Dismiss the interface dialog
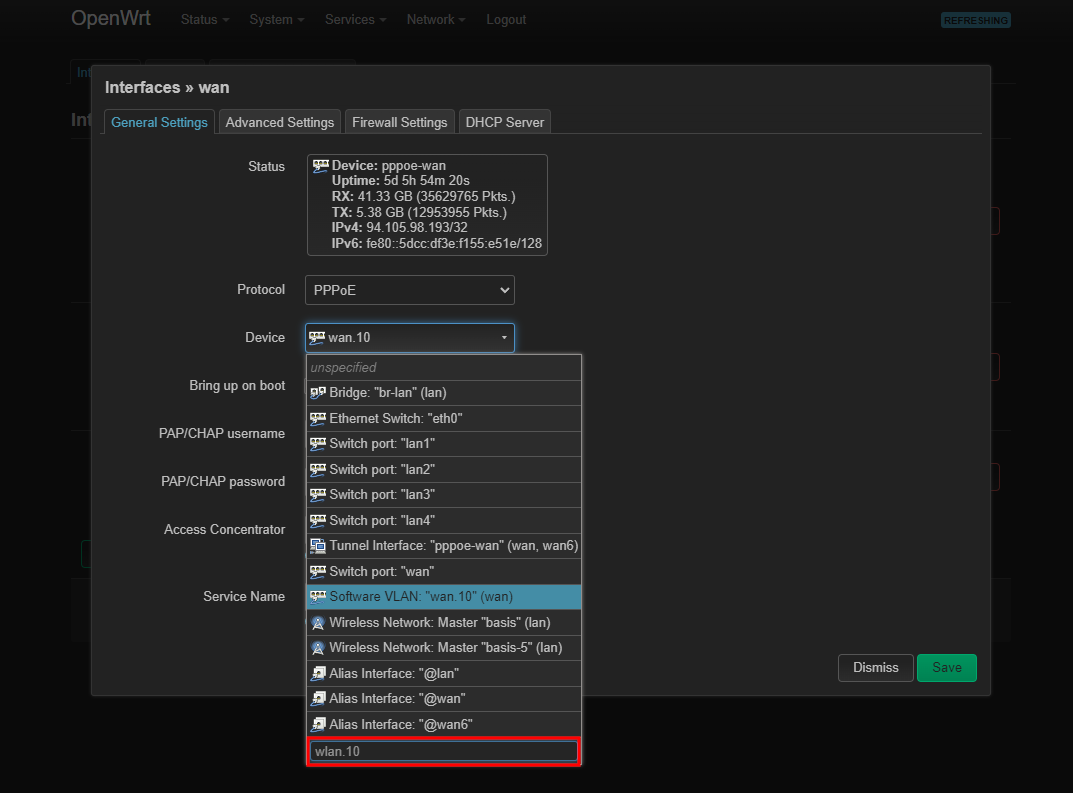This screenshot has height=793, width=1073. 875,668
